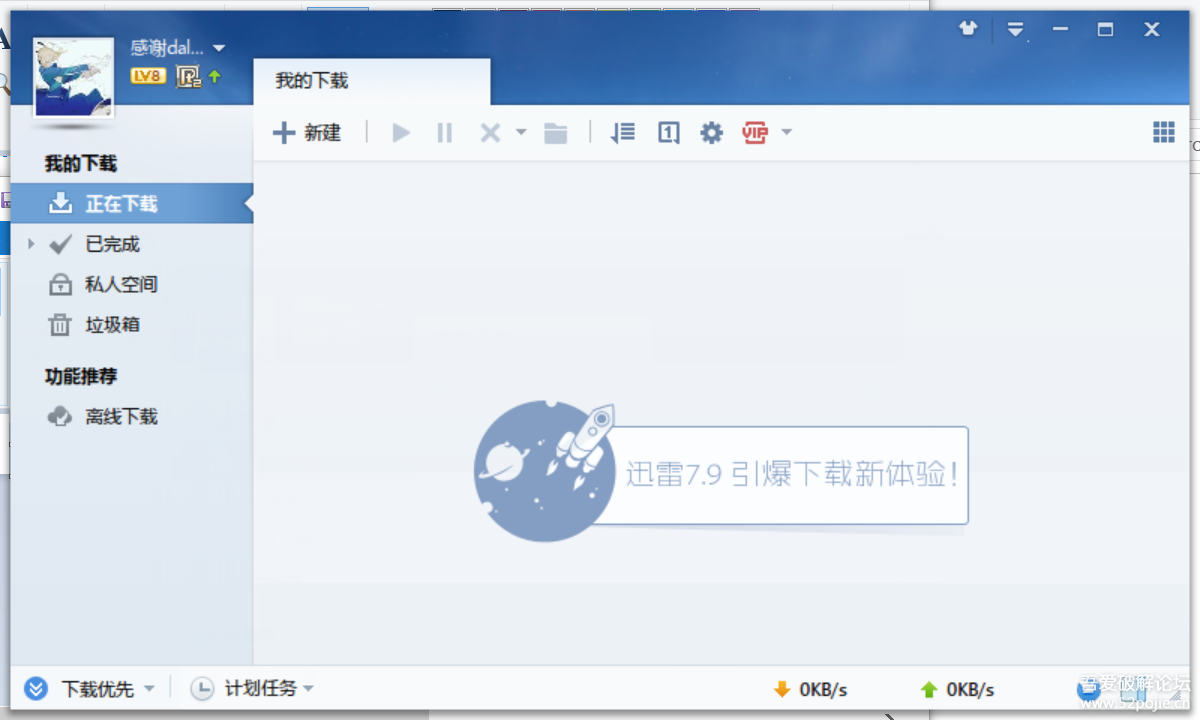Click the shirt skin icon
The image size is (1200, 720).
coord(967,29)
